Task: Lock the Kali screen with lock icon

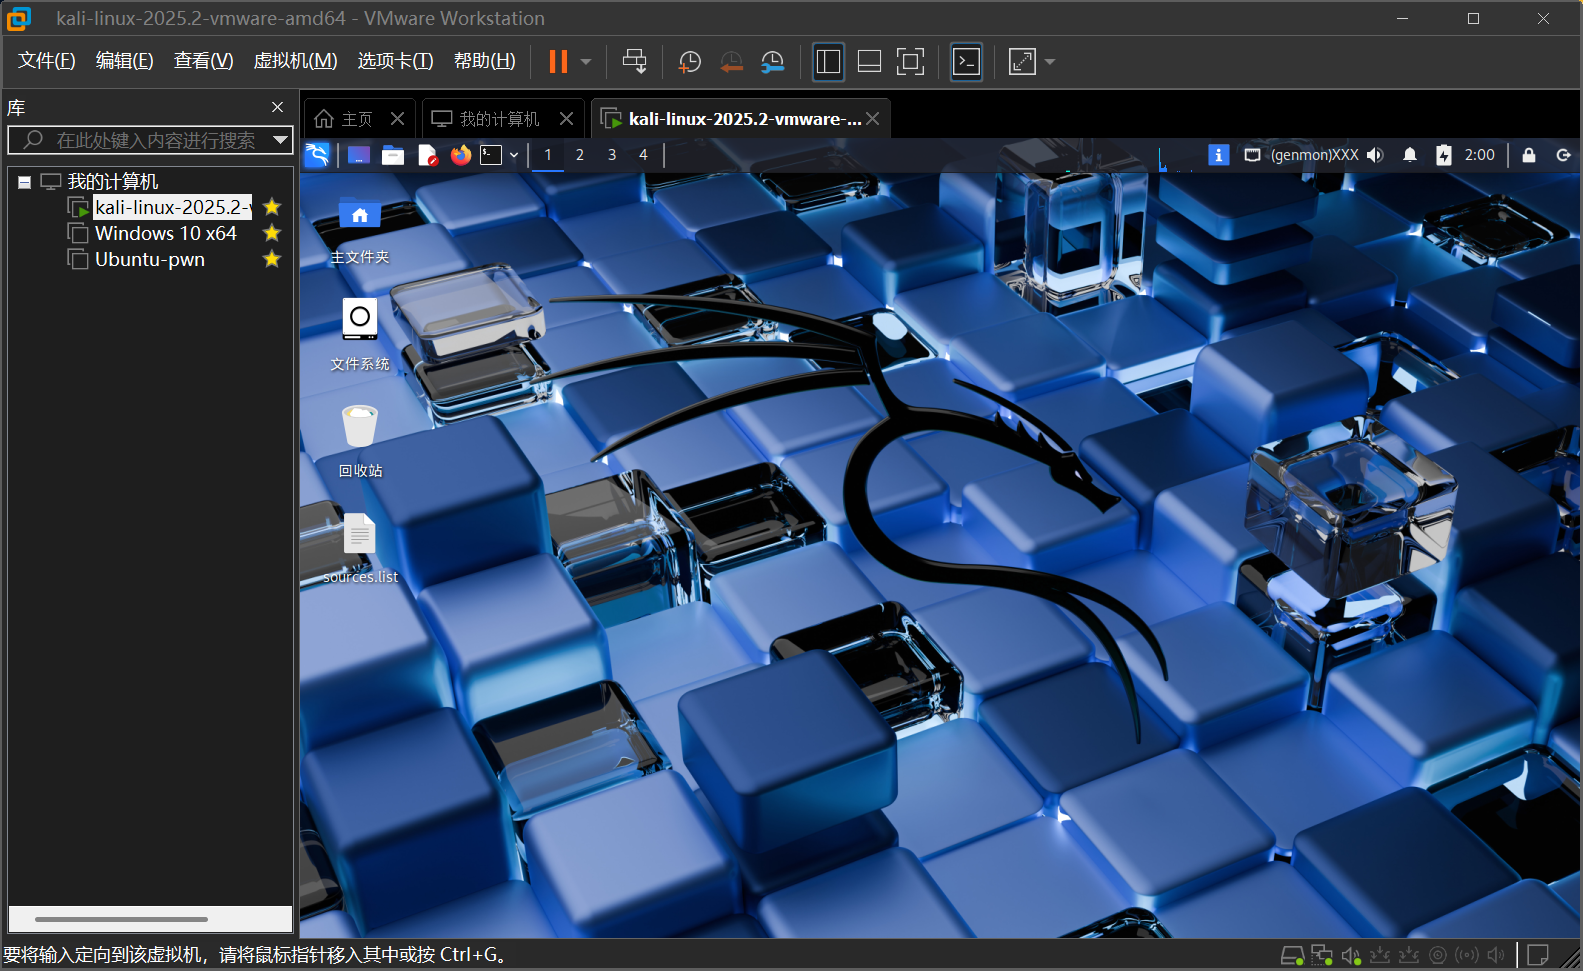Action: click(1529, 155)
